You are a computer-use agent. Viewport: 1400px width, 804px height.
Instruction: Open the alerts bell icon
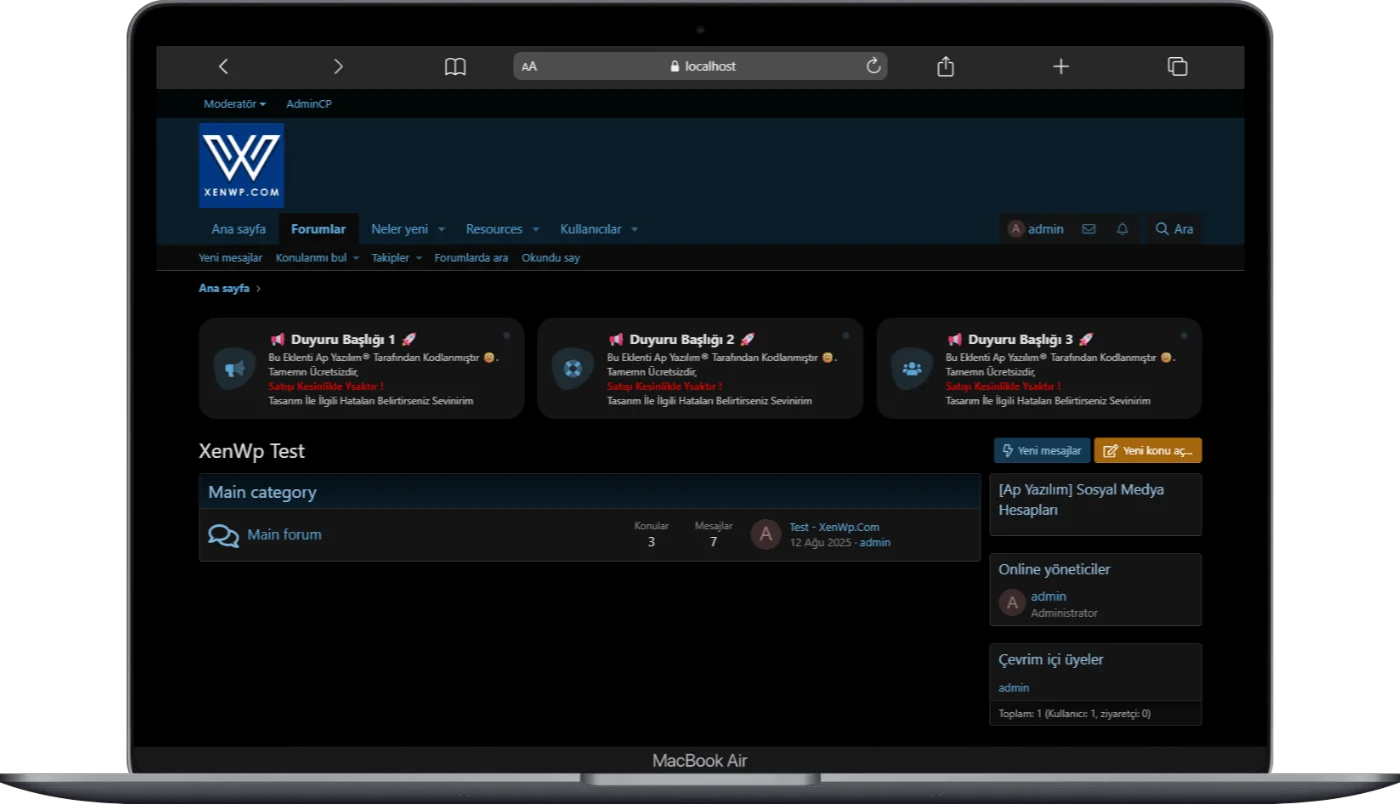click(1122, 229)
